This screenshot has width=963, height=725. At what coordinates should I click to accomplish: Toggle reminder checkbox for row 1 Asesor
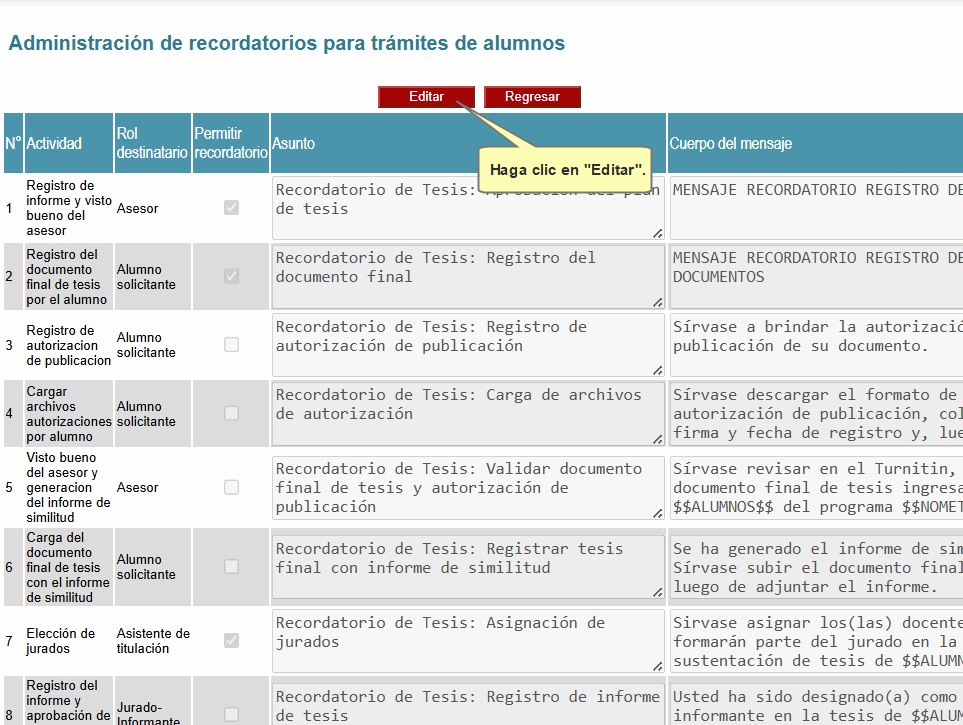coord(231,208)
